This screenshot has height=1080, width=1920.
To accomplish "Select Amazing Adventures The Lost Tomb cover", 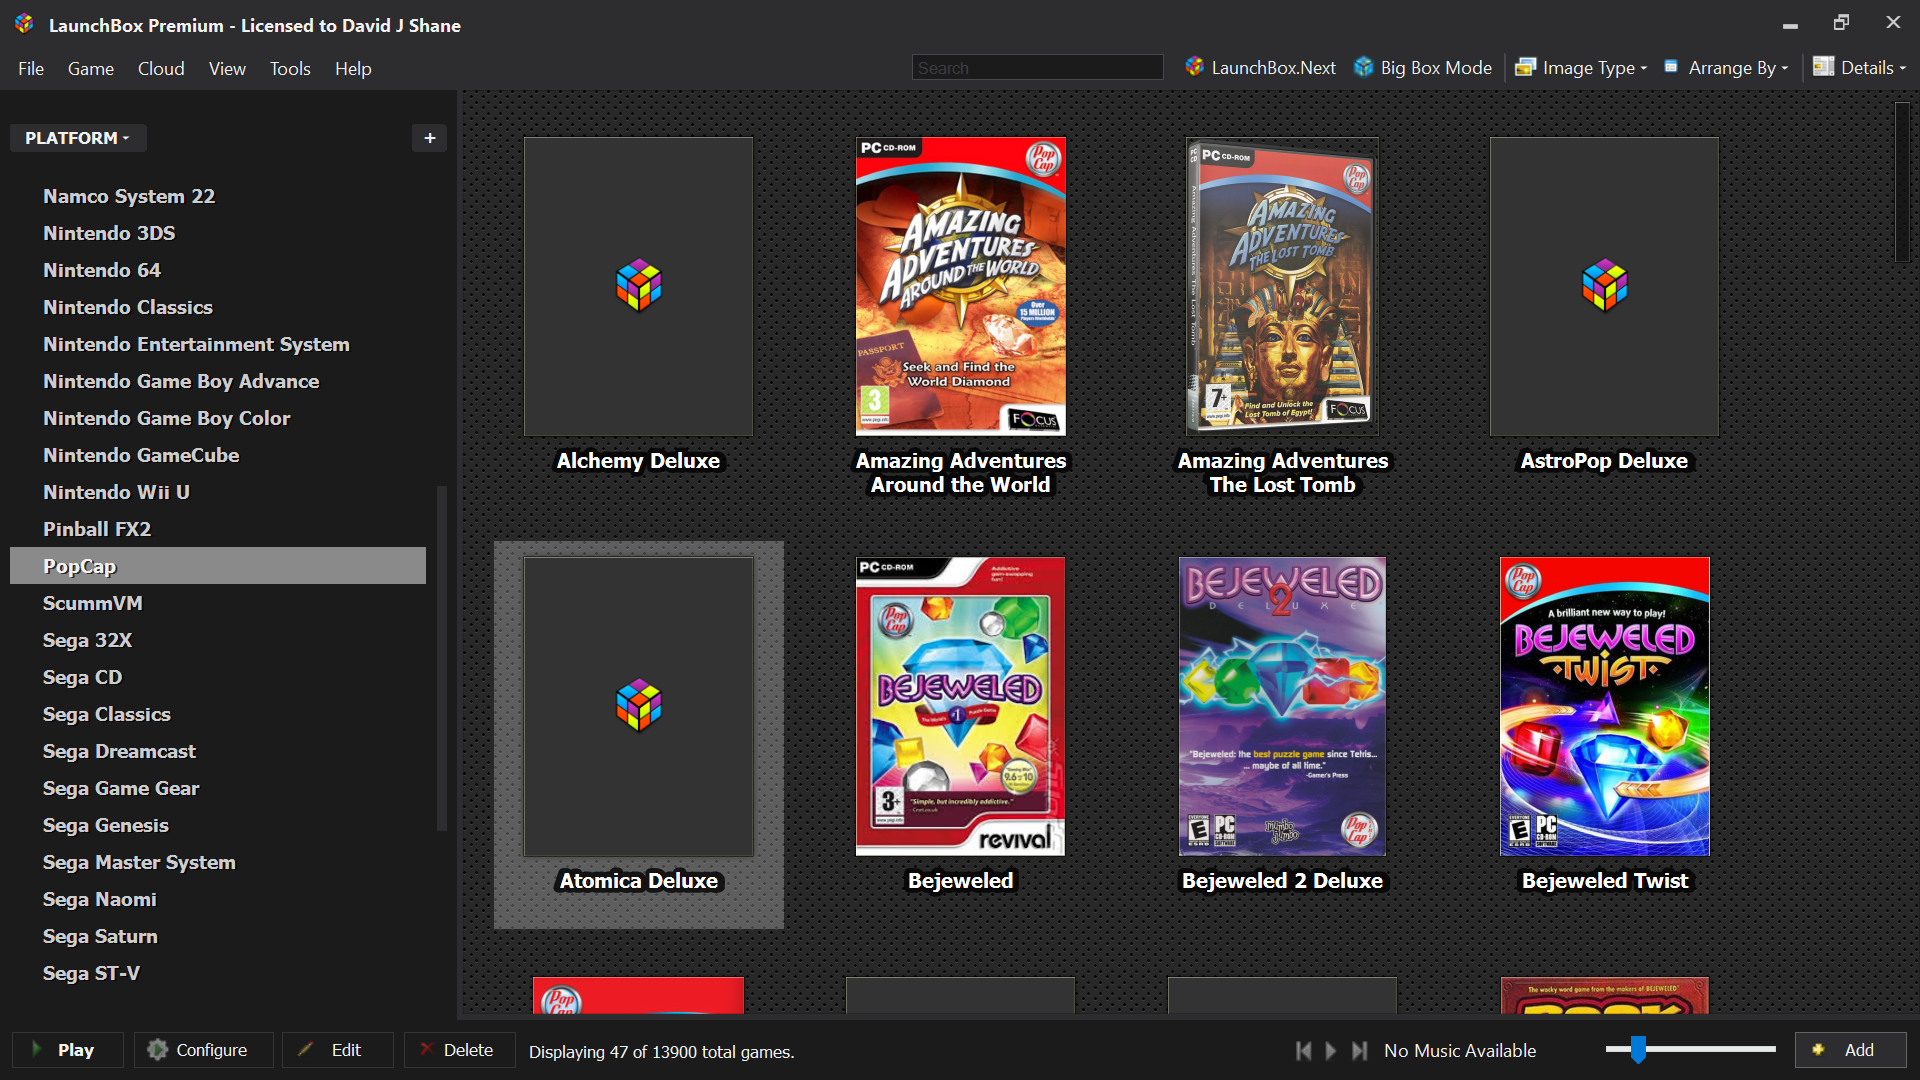I will coord(1282,287).
